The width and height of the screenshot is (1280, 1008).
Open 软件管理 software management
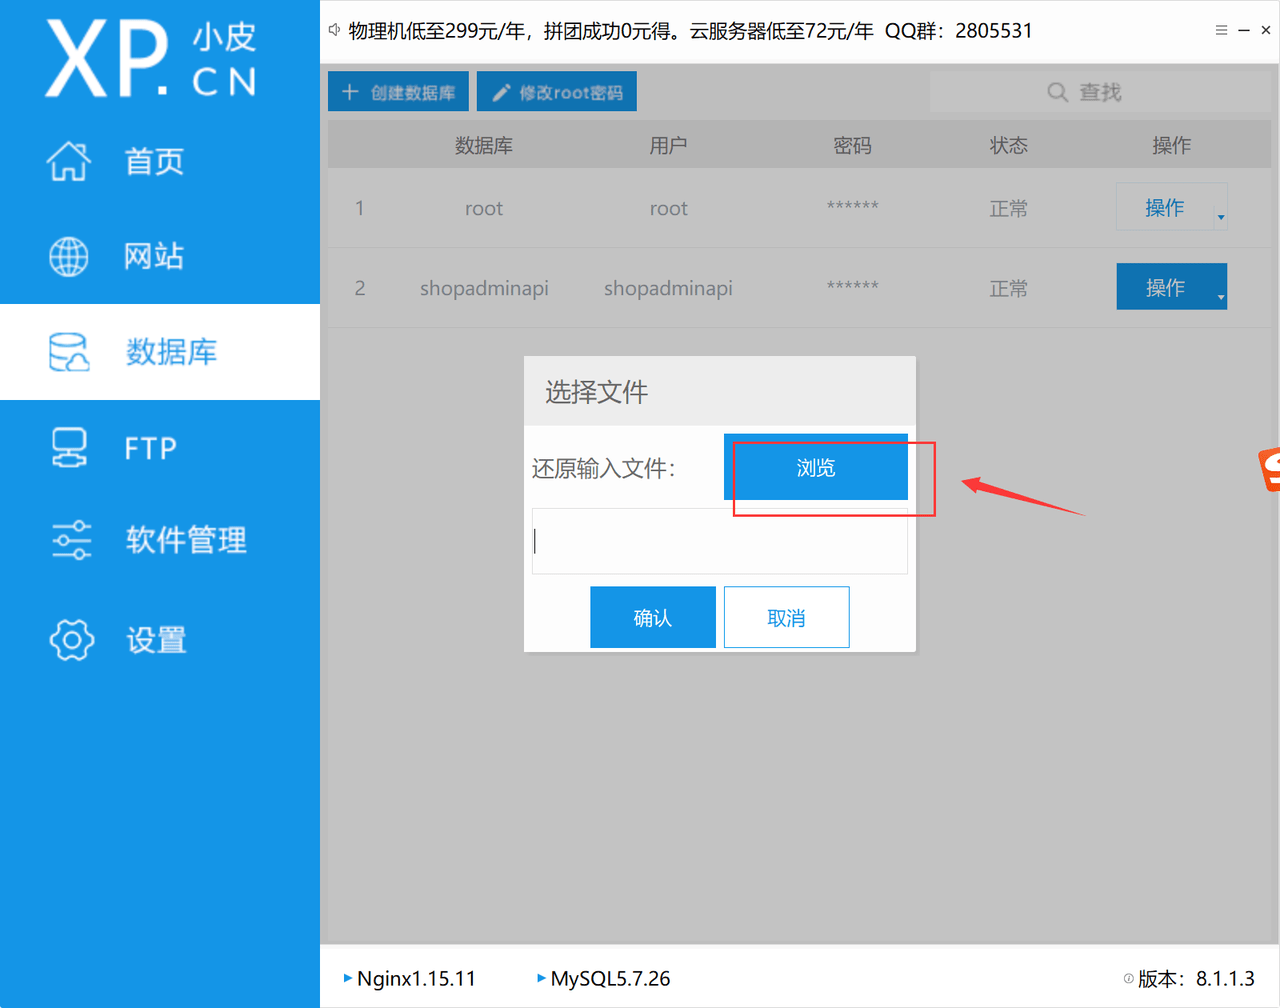click(160, 540)
